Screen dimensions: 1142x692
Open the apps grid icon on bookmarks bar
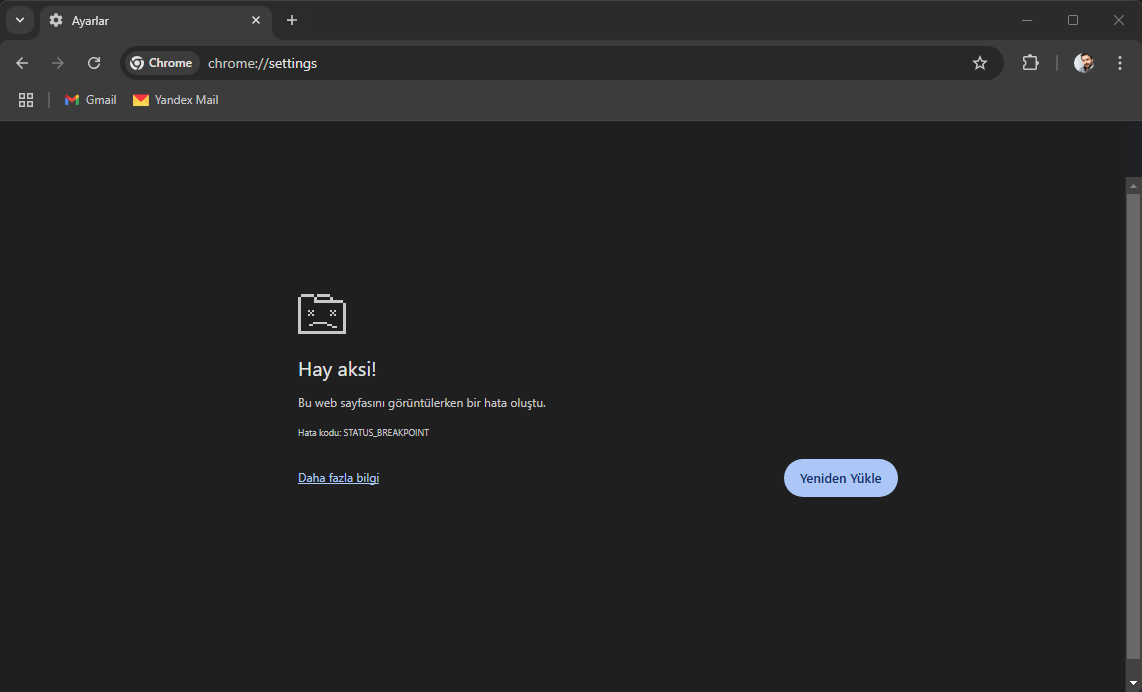(25, 99)
